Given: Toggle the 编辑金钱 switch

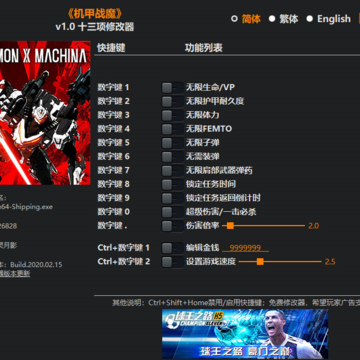Looking at the screenshot, I should click(172, 248).
